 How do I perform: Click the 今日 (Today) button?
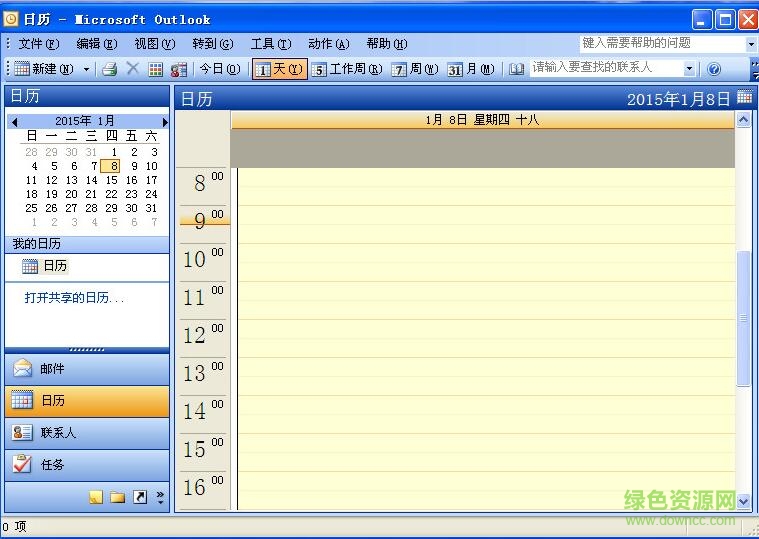tap(219, 69)
